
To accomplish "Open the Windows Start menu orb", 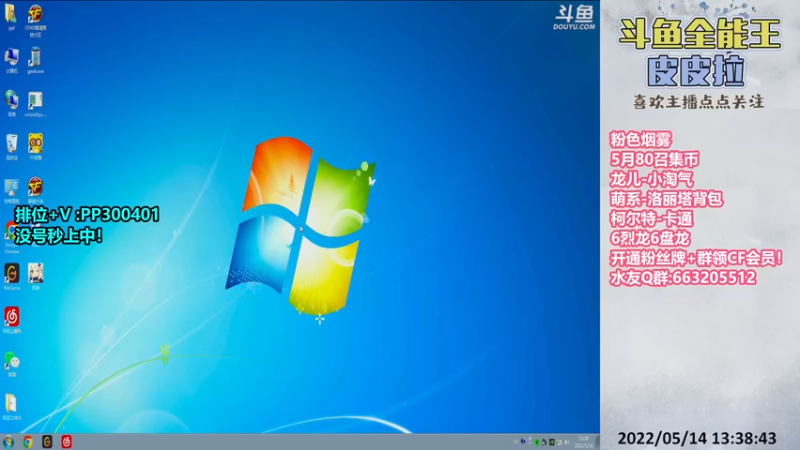I will coord(8,442).
